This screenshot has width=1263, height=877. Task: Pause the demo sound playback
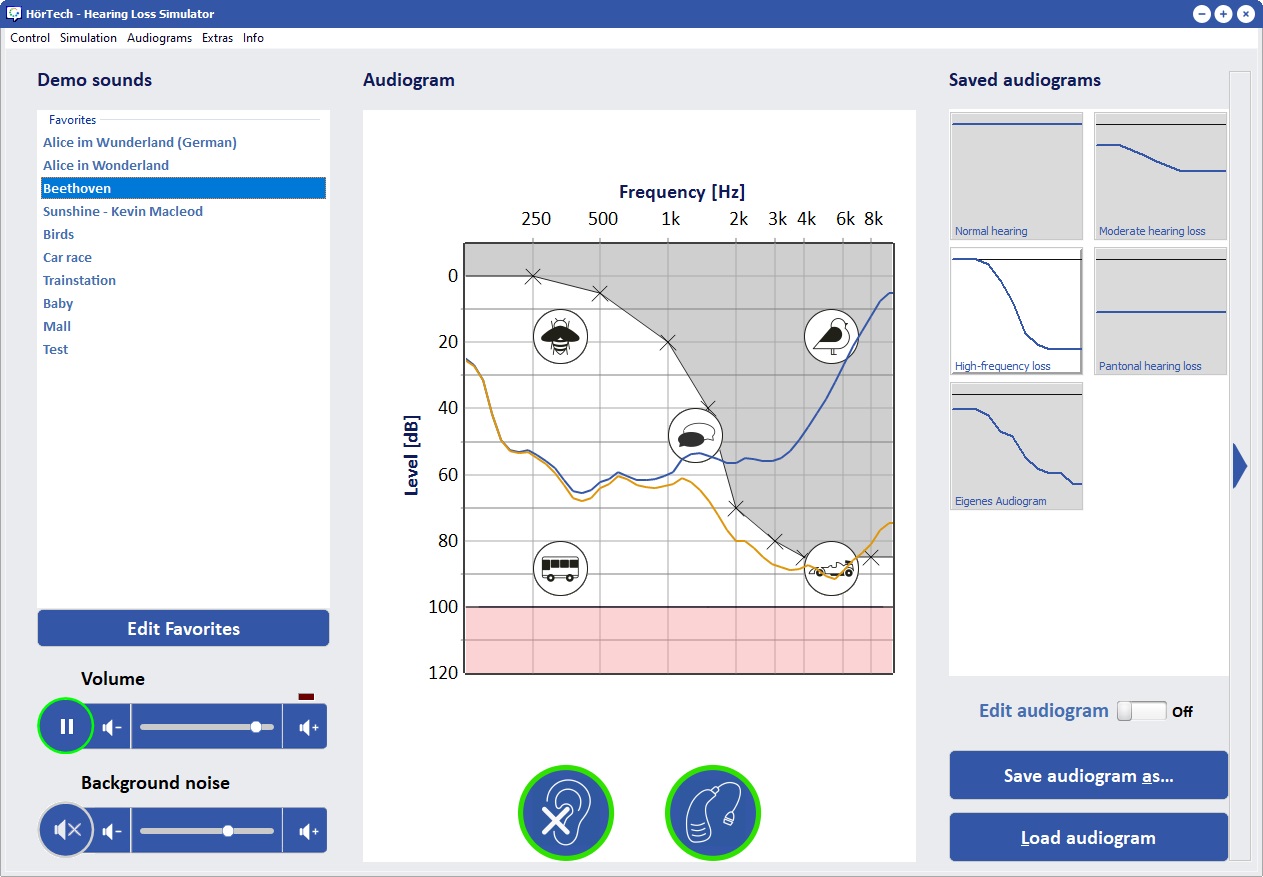click(66, 726)
